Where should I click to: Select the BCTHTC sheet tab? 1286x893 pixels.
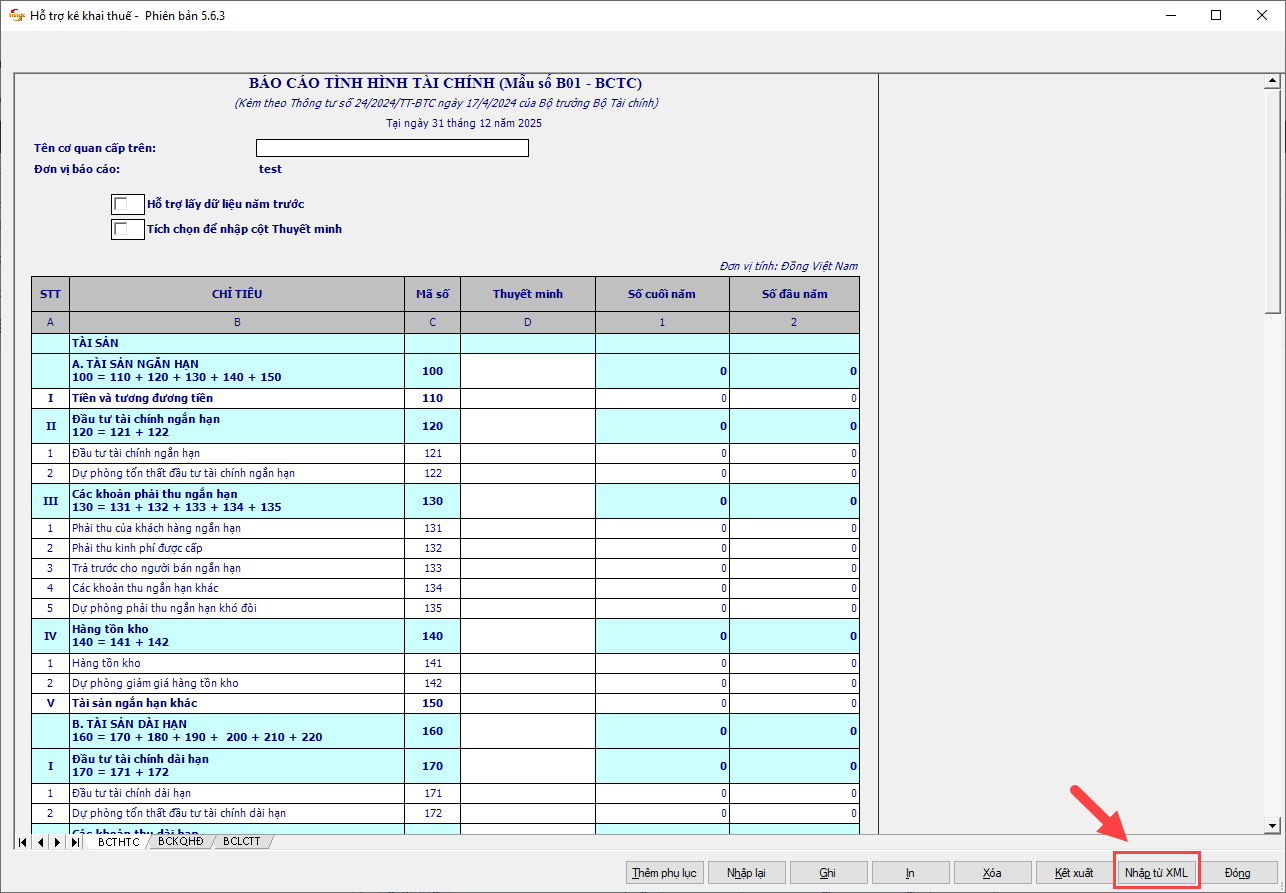point(118,842)
